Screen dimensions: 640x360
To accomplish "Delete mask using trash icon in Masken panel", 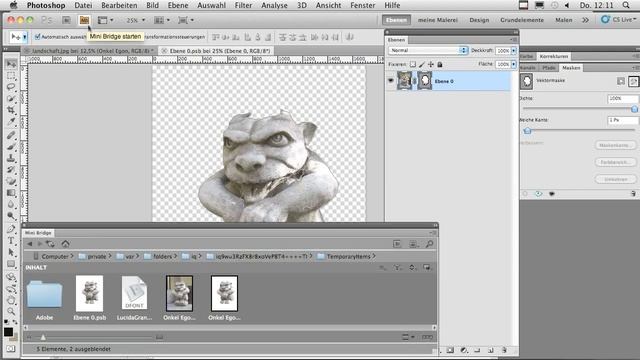I will pos(633,194).
